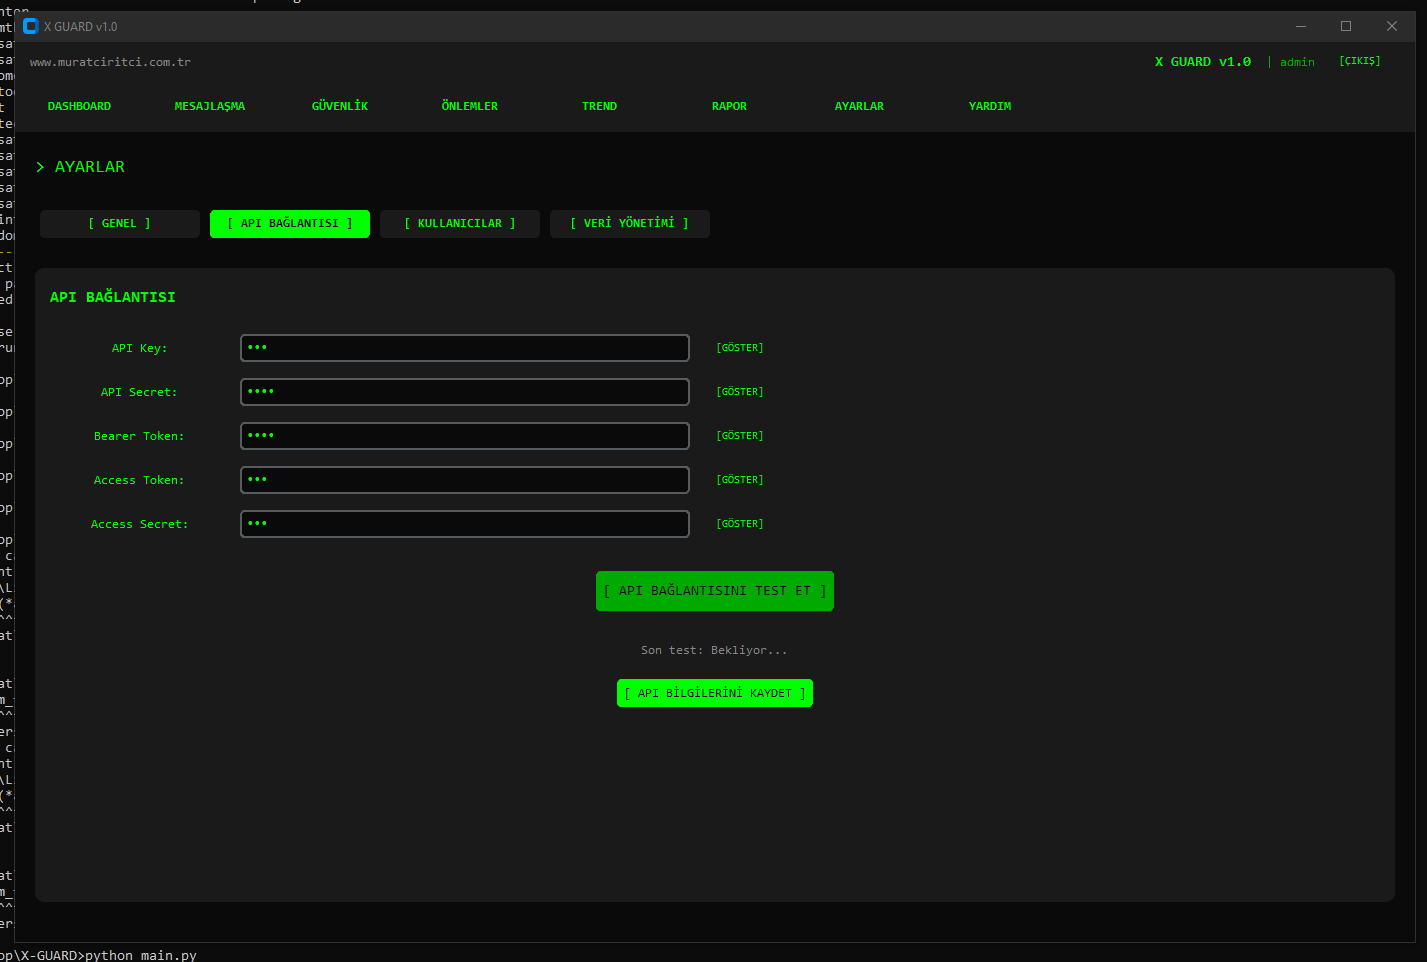Log out using the ÇIKIŞ link
The height and width of the screenshot is (962, 1427).
(1359, 61)
